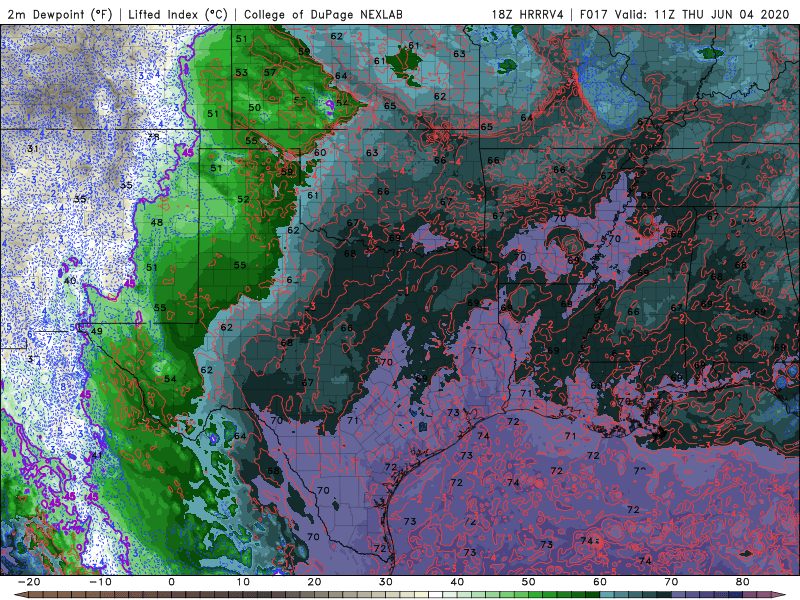Click the "60" color scale label
Viewport: 800px width, 600px height.
tap(600, 582)
